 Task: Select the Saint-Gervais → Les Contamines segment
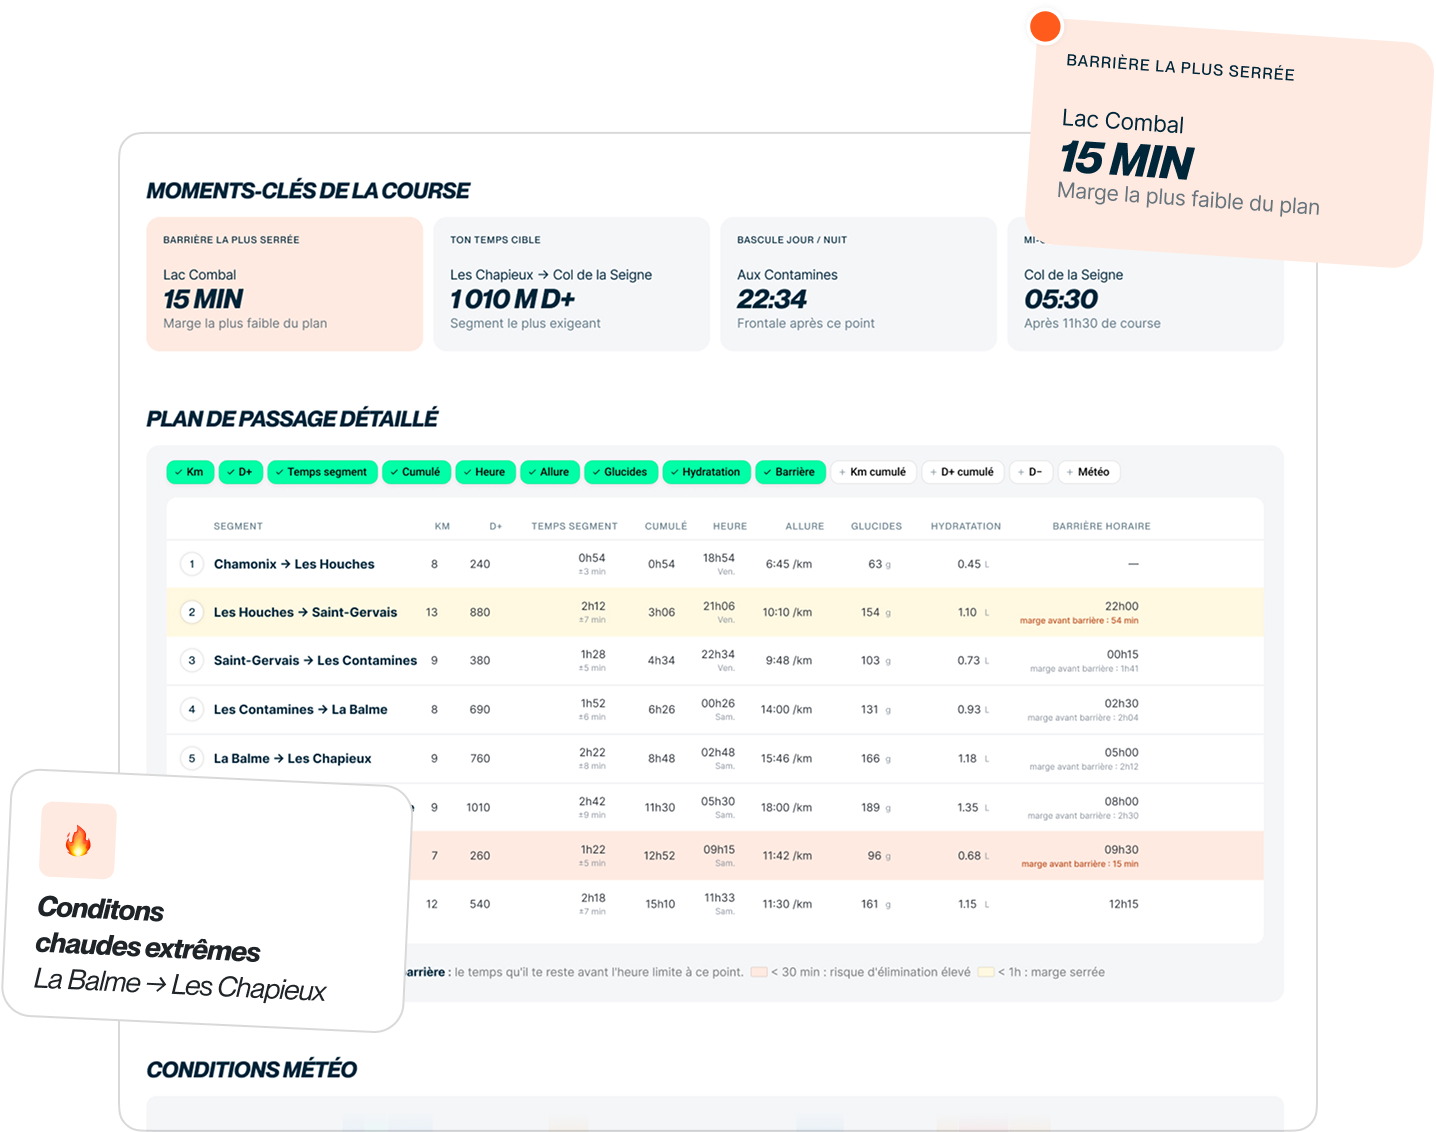tap(315, 660)
